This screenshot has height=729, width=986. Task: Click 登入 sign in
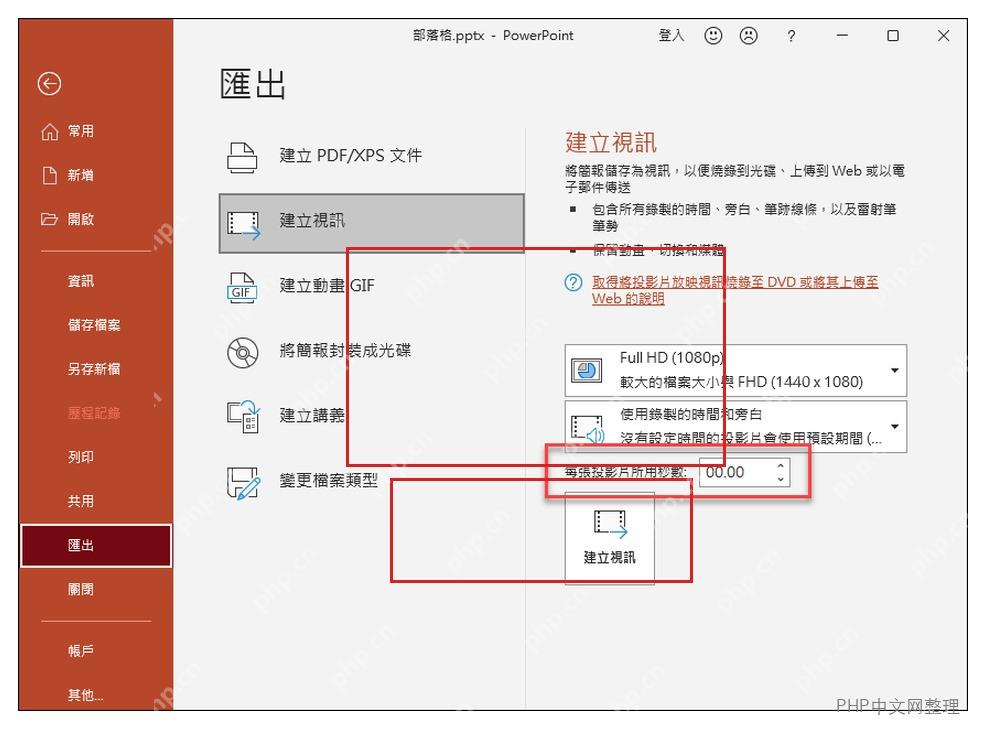point(671,36)
